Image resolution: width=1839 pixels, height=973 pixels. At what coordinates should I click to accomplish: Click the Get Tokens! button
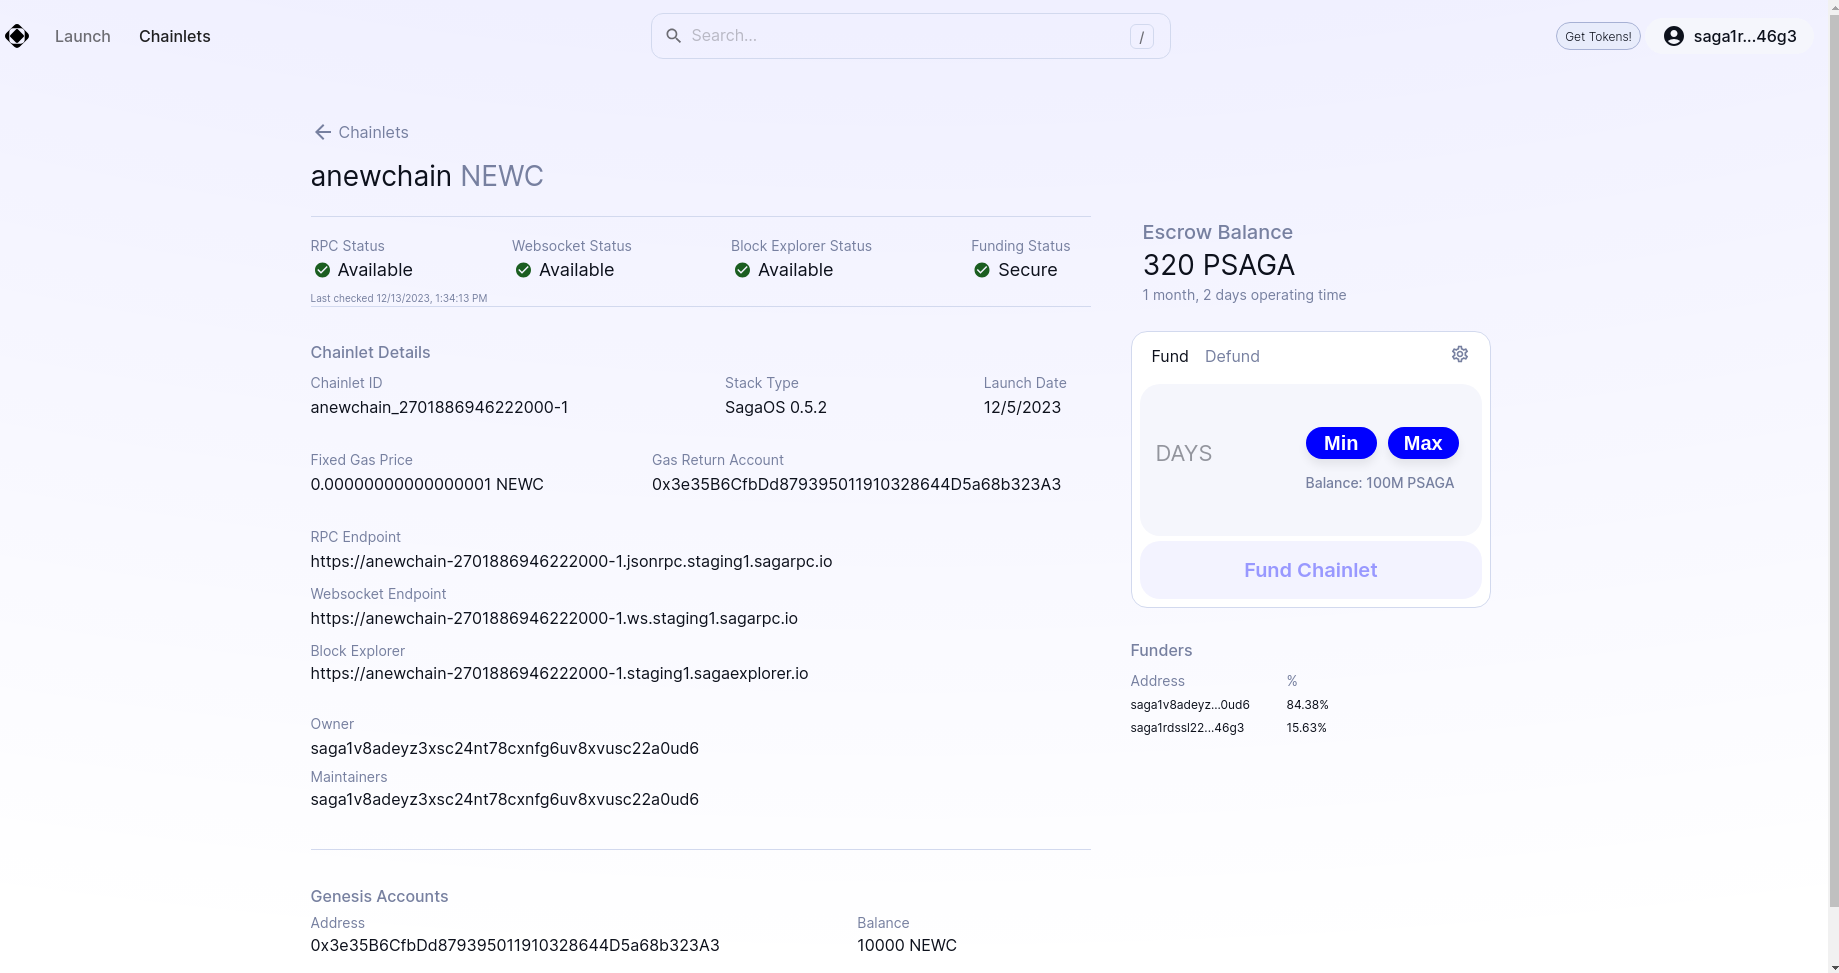(x=1597, y=37)
